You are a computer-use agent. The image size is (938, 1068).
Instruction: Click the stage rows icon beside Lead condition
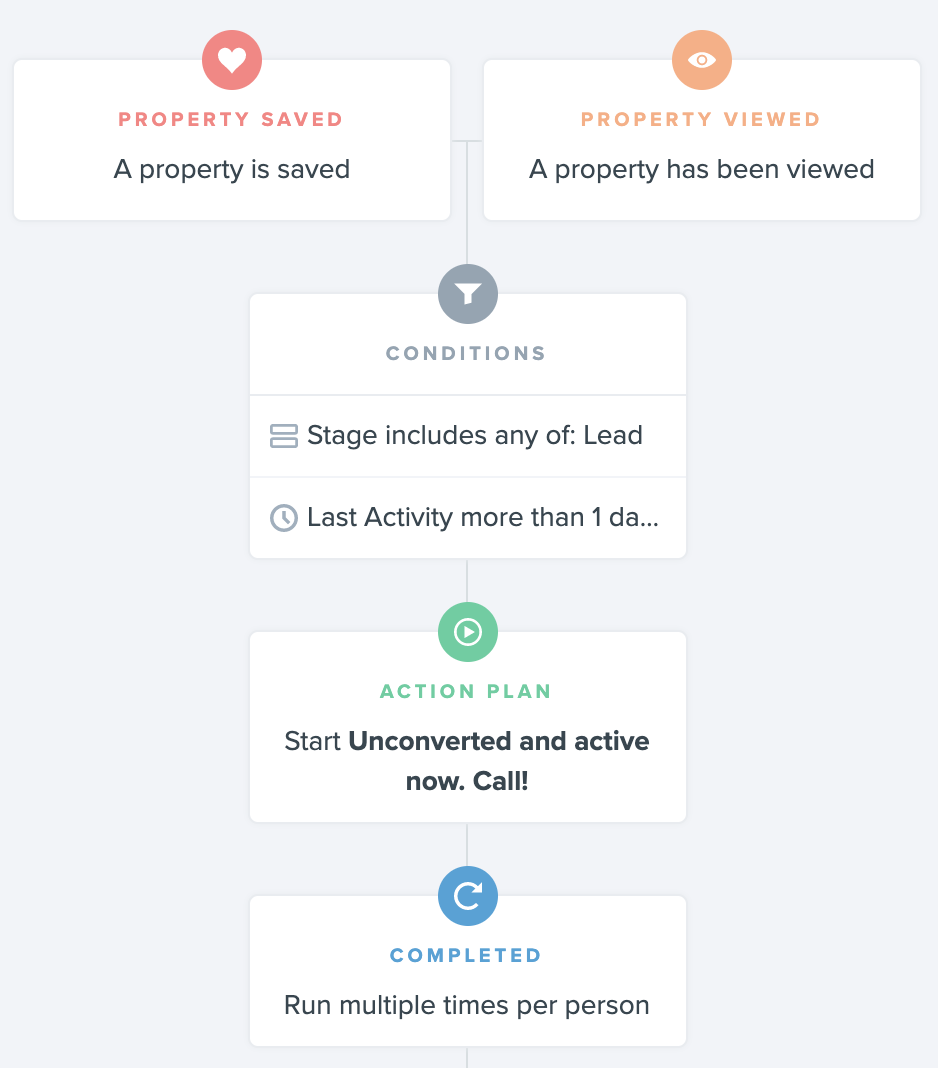pyautogui.click(x=283, y=436)
